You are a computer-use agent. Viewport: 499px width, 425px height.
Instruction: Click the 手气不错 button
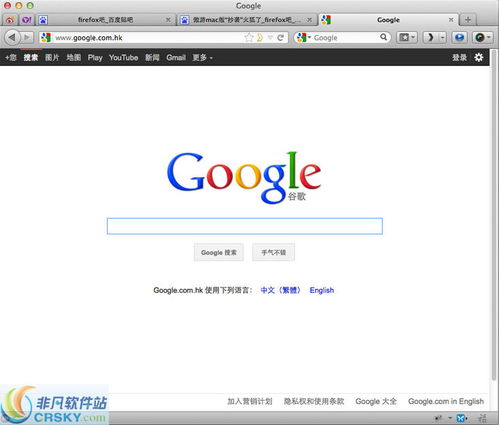click(273, 252)
